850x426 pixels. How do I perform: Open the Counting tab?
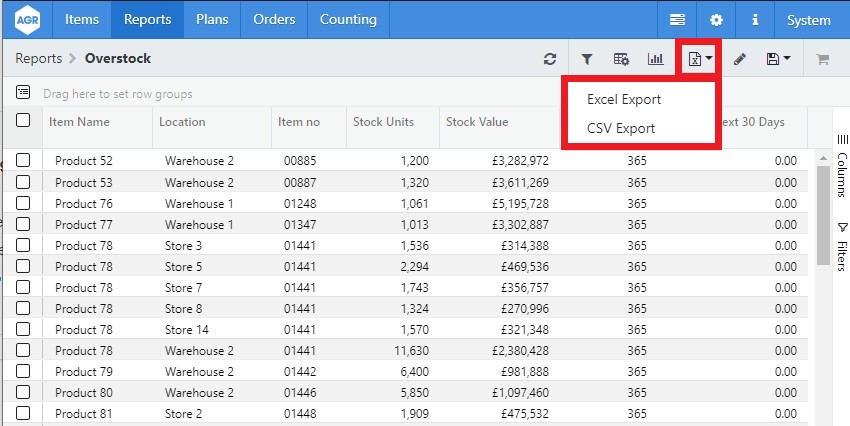pyautogui.click(x=348, y=20)
